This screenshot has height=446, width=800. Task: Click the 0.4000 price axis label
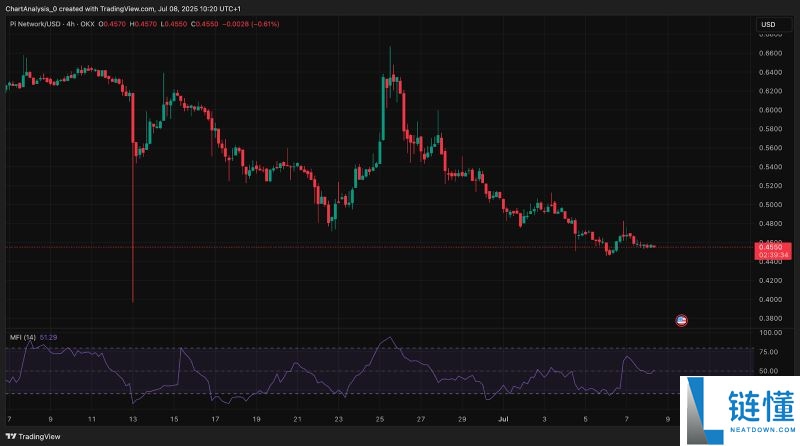pyautogui.click(x=769, y=300)
